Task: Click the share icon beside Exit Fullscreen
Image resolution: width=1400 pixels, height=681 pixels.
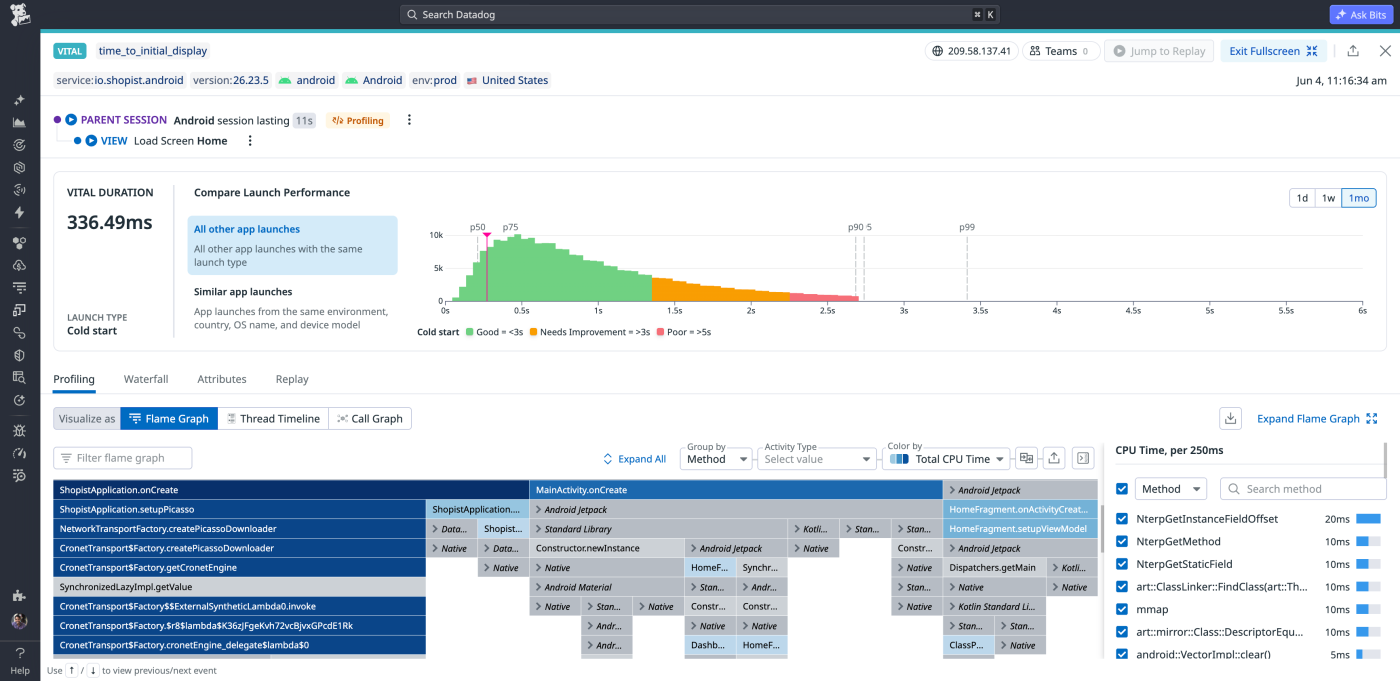Action: 1353,51
